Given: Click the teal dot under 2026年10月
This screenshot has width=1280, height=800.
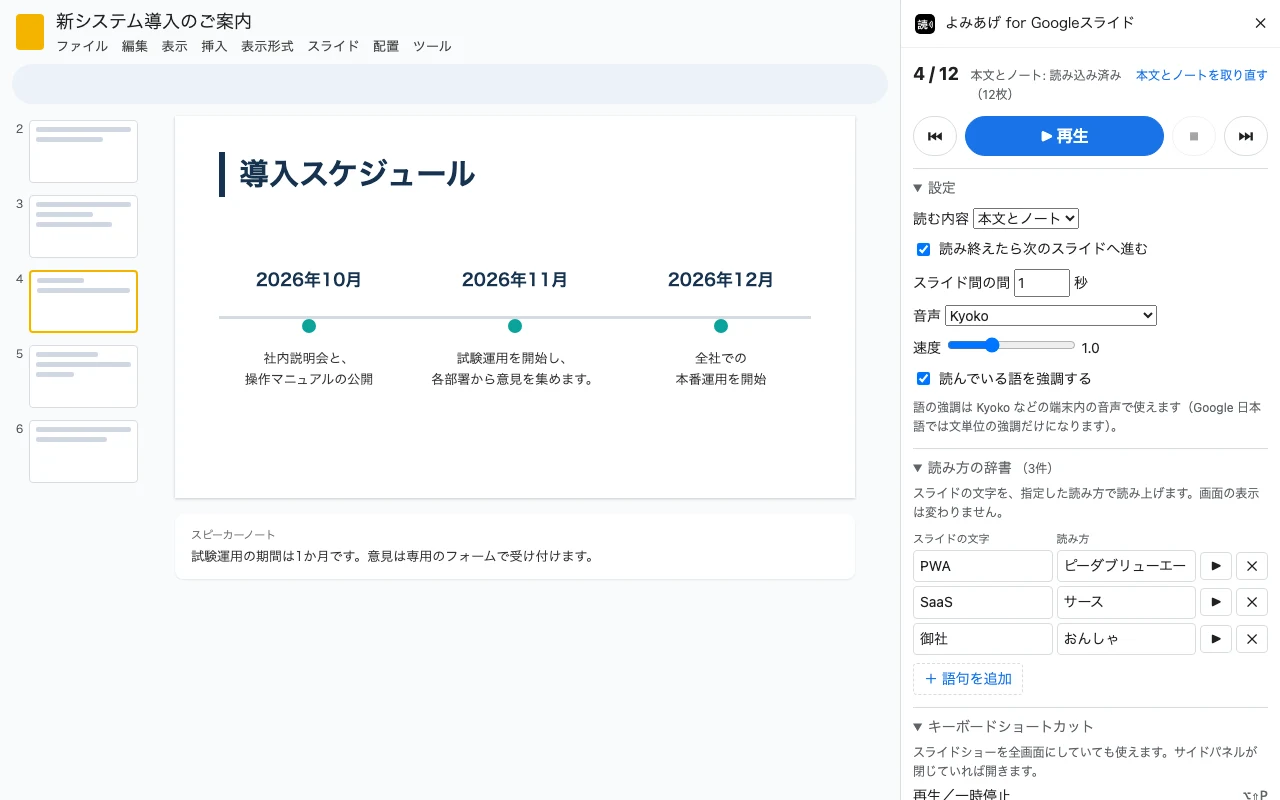Looking at the screenshot, I should [x=309, y=326].
